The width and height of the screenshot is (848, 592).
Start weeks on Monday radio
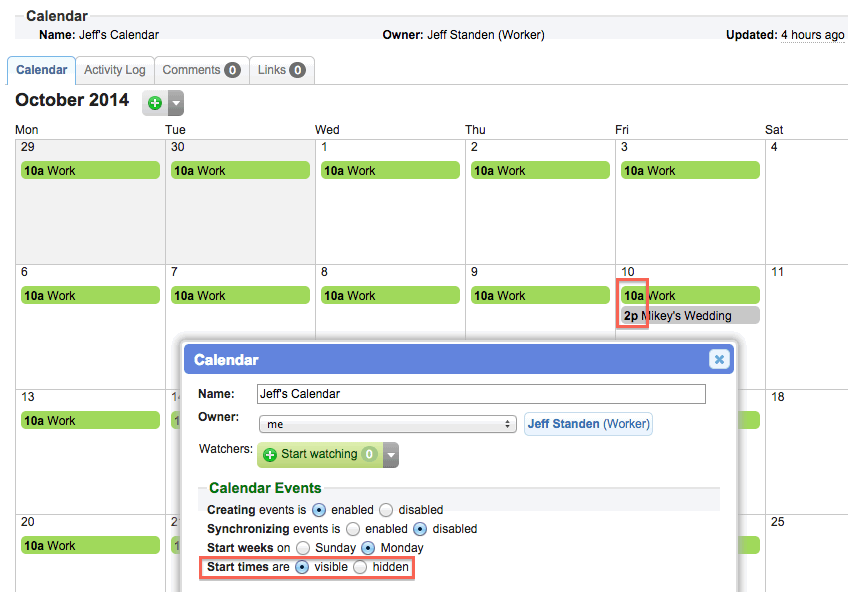pos(368,548)
